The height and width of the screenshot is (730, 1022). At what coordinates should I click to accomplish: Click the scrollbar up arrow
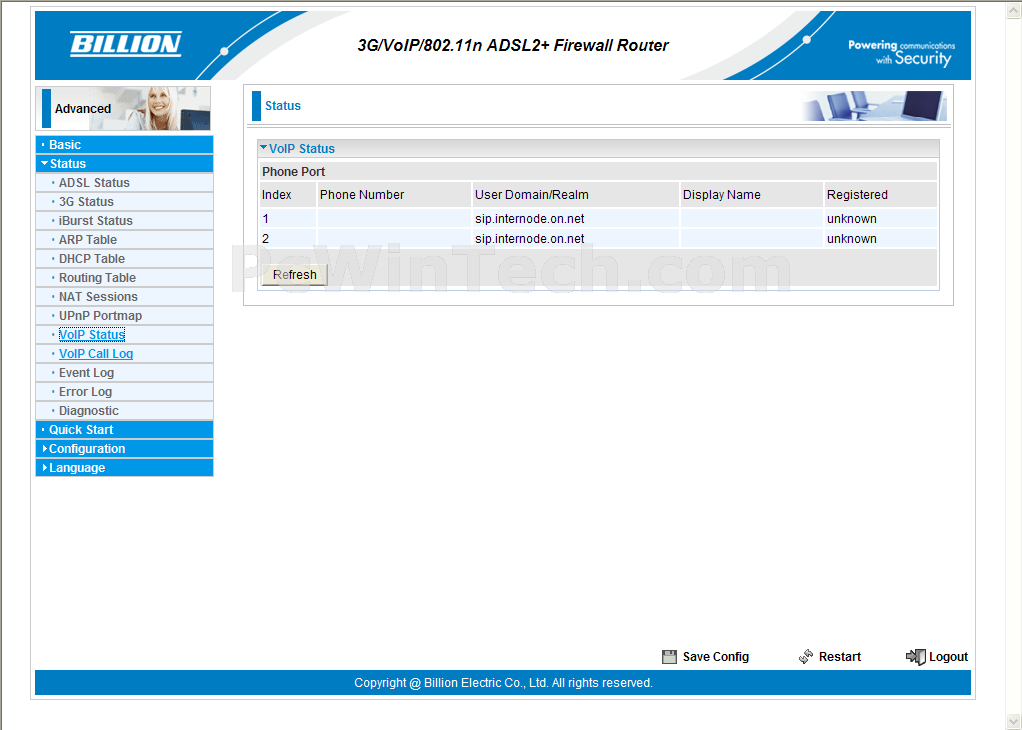pos(1014,10)
